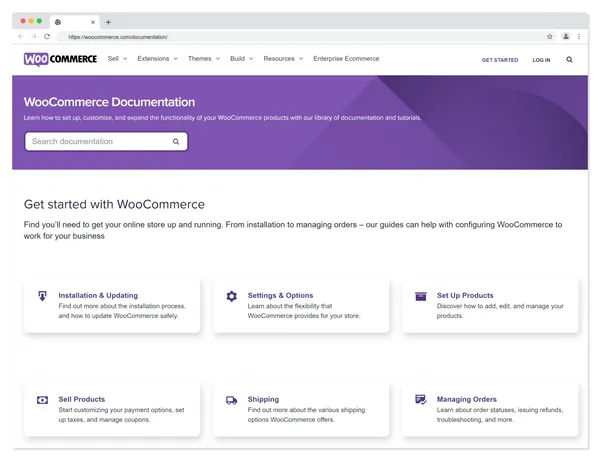Click the Installation & Updating download icon
The width and height of the screenshot is (600, 460).
(42, 296)
